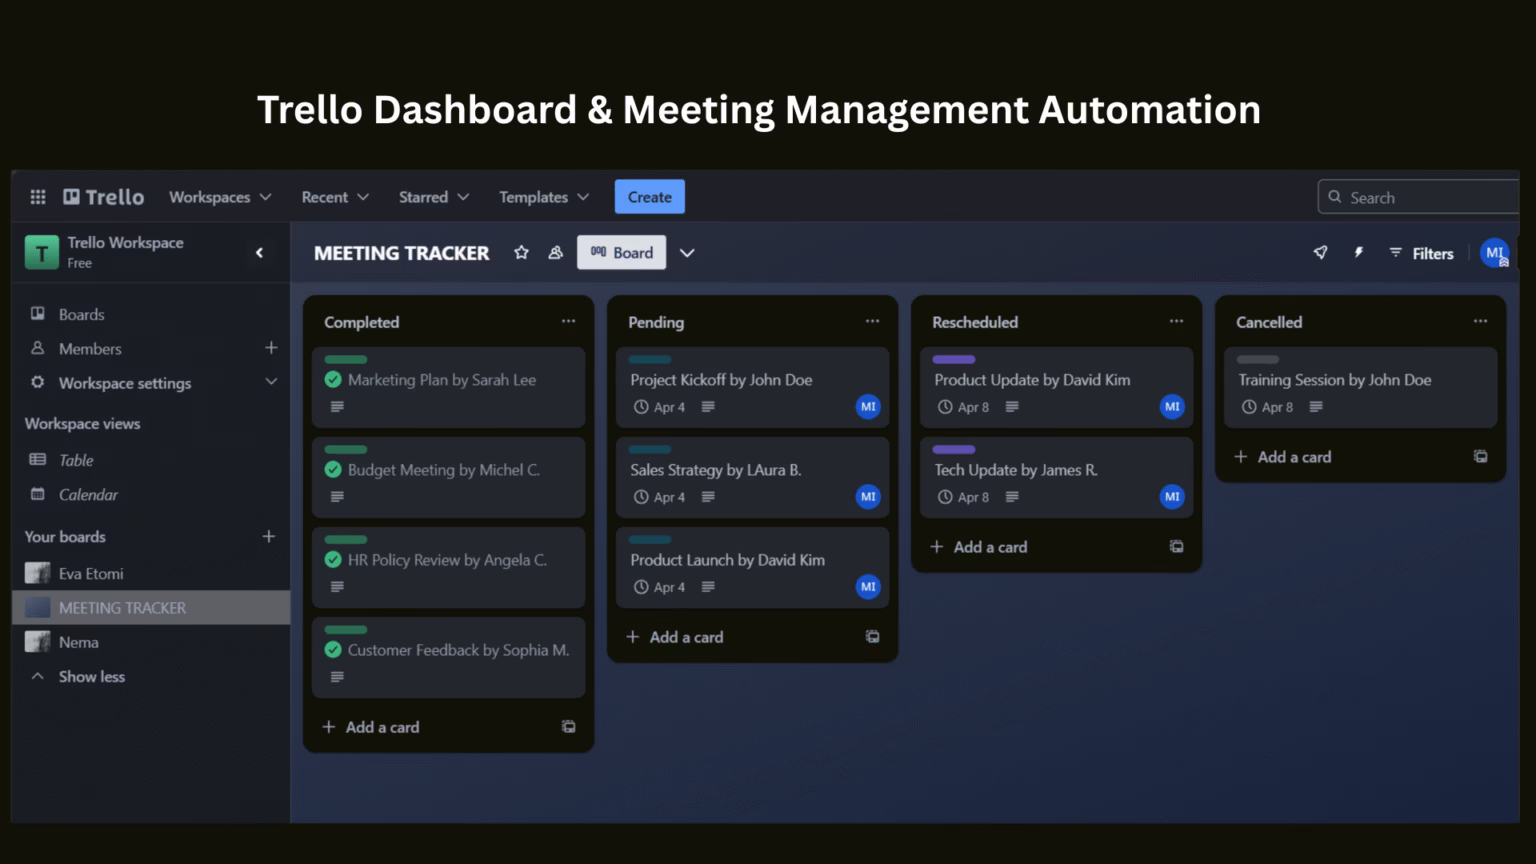Viewport: 1536px width, 864px height.
Task: Toggle complete check on Marketing Plan card
Action: [x=333, y=380]
